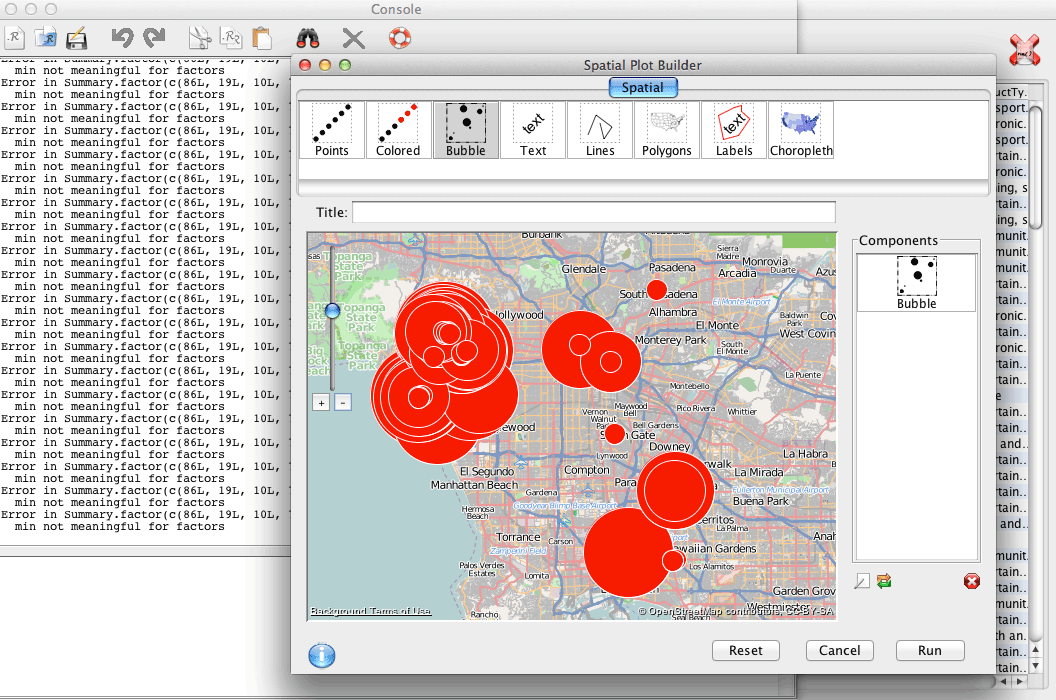Choose the Colored points plot type
This screenshot has width=1056, height=700.
(x=398, y=130)
